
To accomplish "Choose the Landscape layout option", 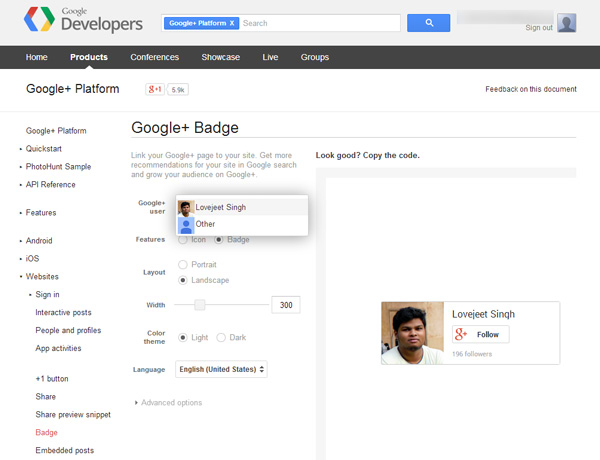I will click(183, 280).
